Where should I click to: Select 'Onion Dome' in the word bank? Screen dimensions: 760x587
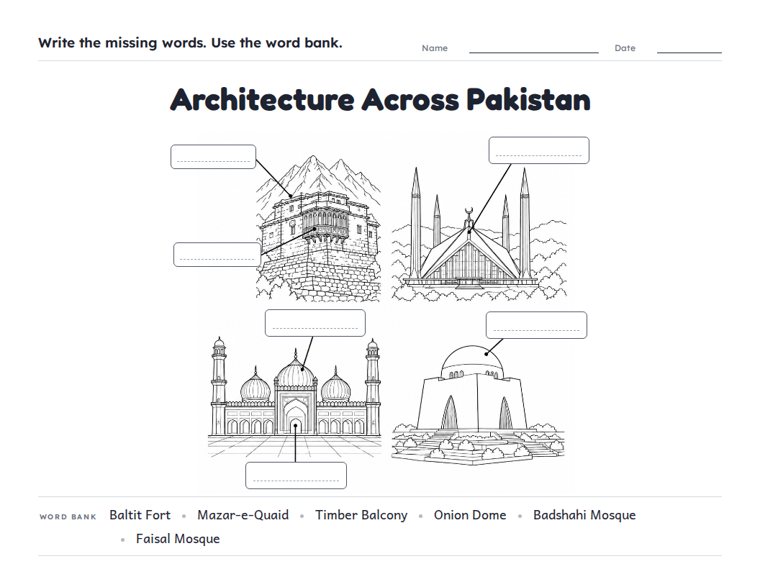[x=470, y=515]
